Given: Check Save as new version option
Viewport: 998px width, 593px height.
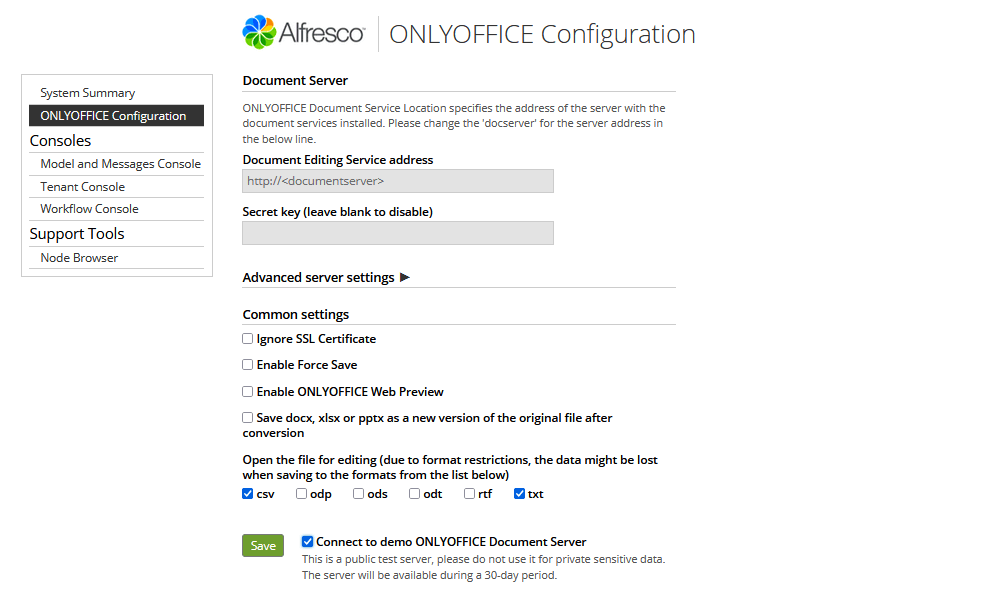Looking at the screenshot, I should coord(248,418).
